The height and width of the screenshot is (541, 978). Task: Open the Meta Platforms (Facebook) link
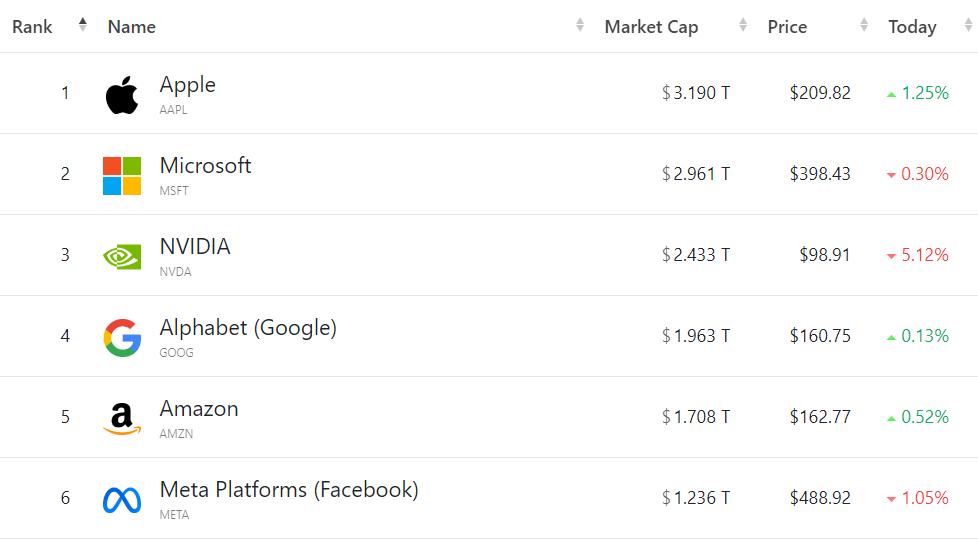coord(289,490)
